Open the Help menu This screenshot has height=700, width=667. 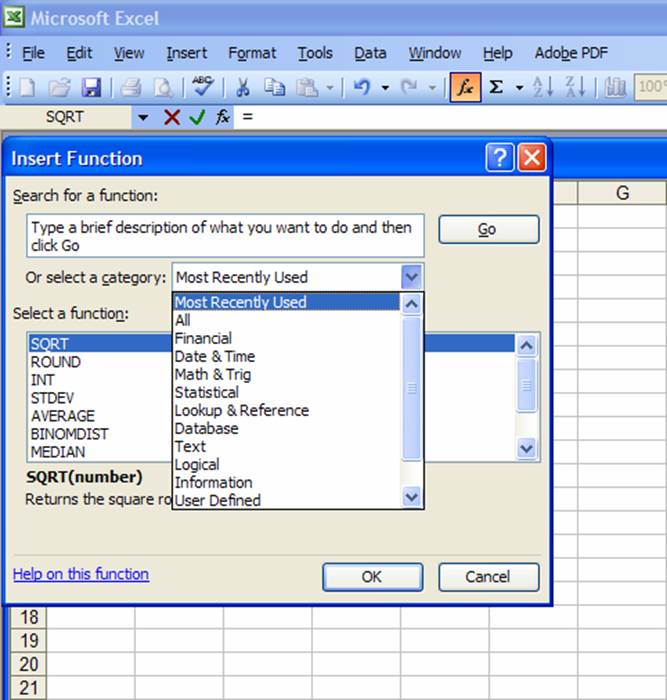point(497,53)
